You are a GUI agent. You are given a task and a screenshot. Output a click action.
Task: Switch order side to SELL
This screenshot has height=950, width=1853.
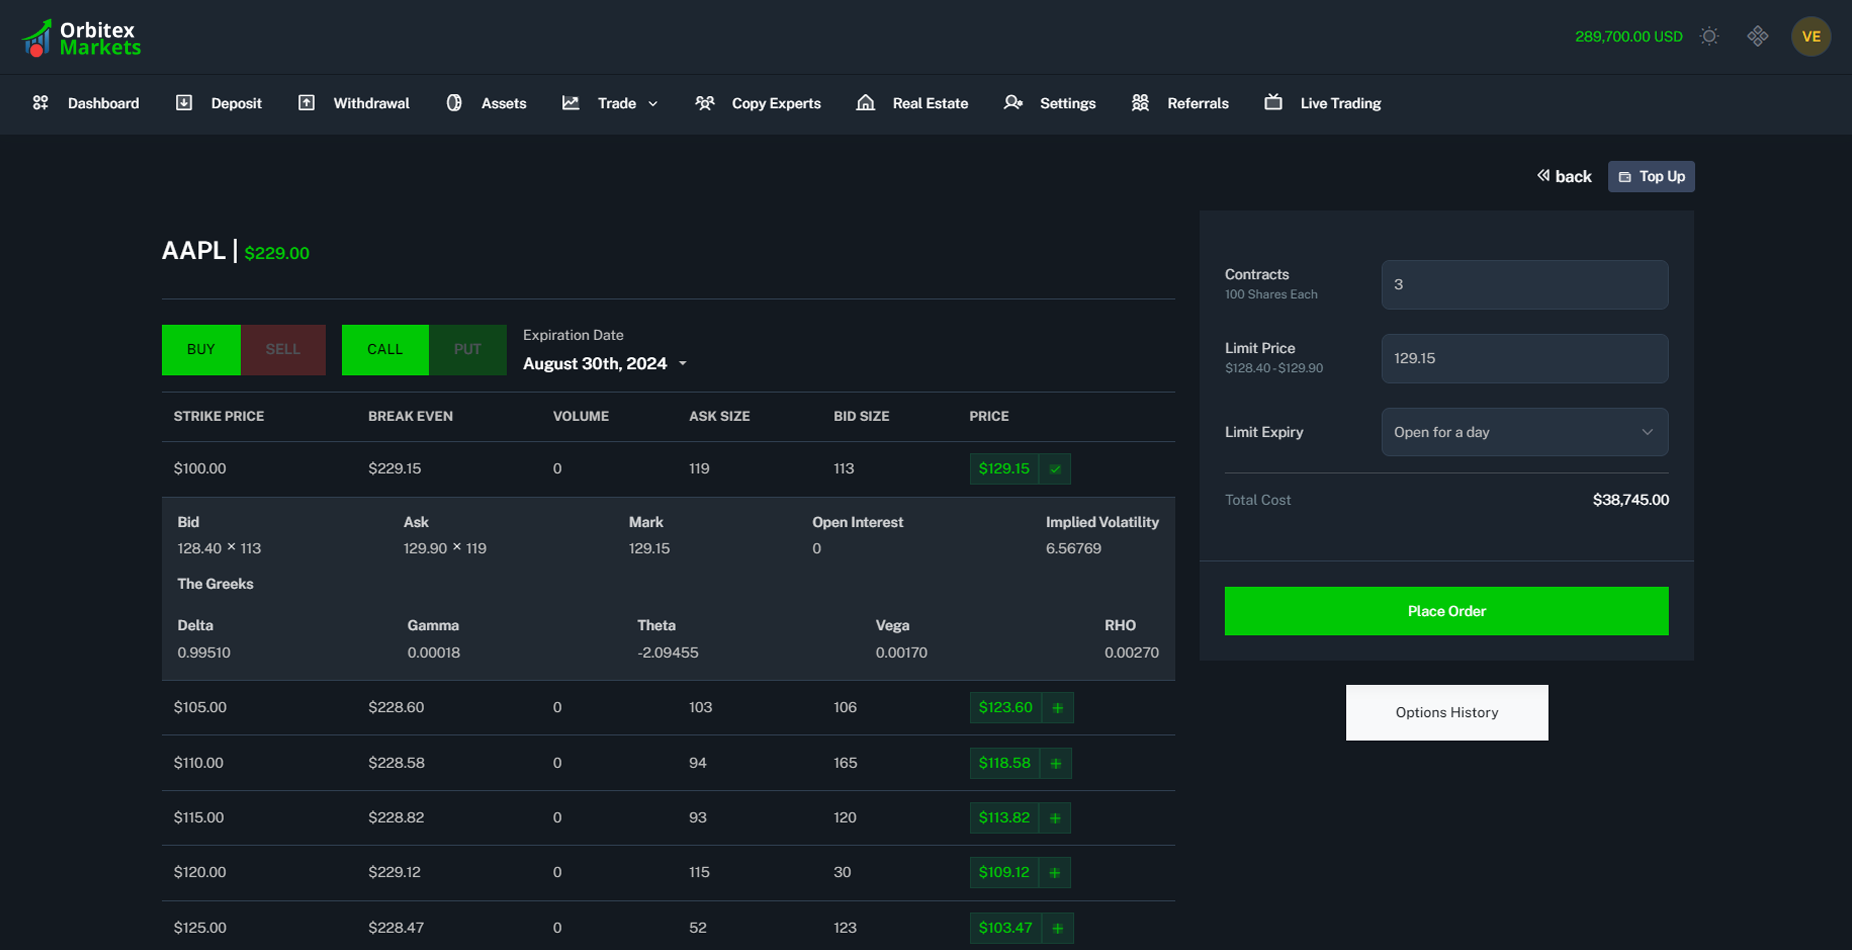pyautogui.click(x=283, y=350)
